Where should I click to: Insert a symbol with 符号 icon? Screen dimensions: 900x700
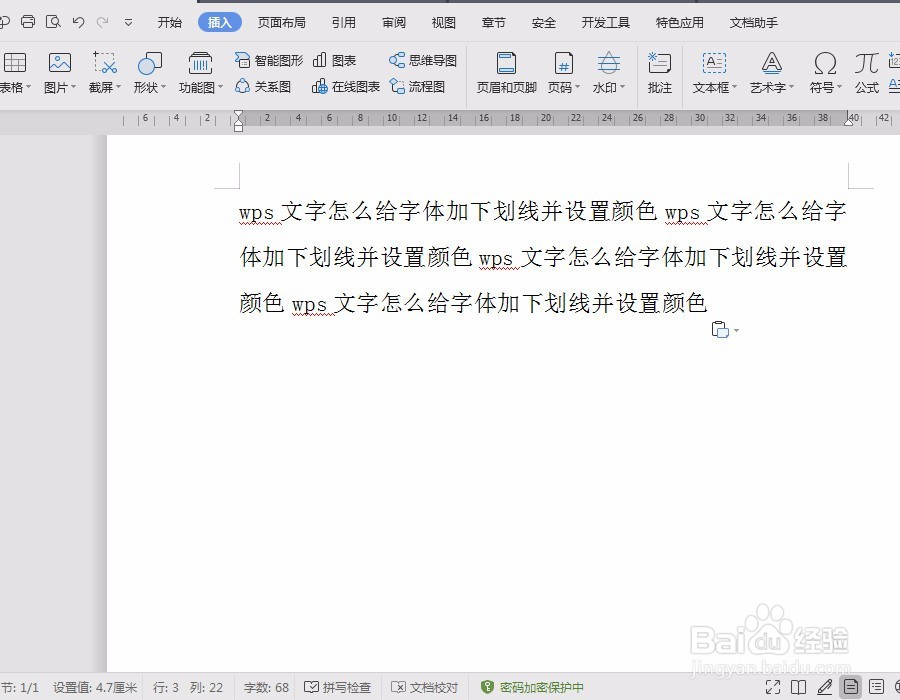[x=825, y=63]
